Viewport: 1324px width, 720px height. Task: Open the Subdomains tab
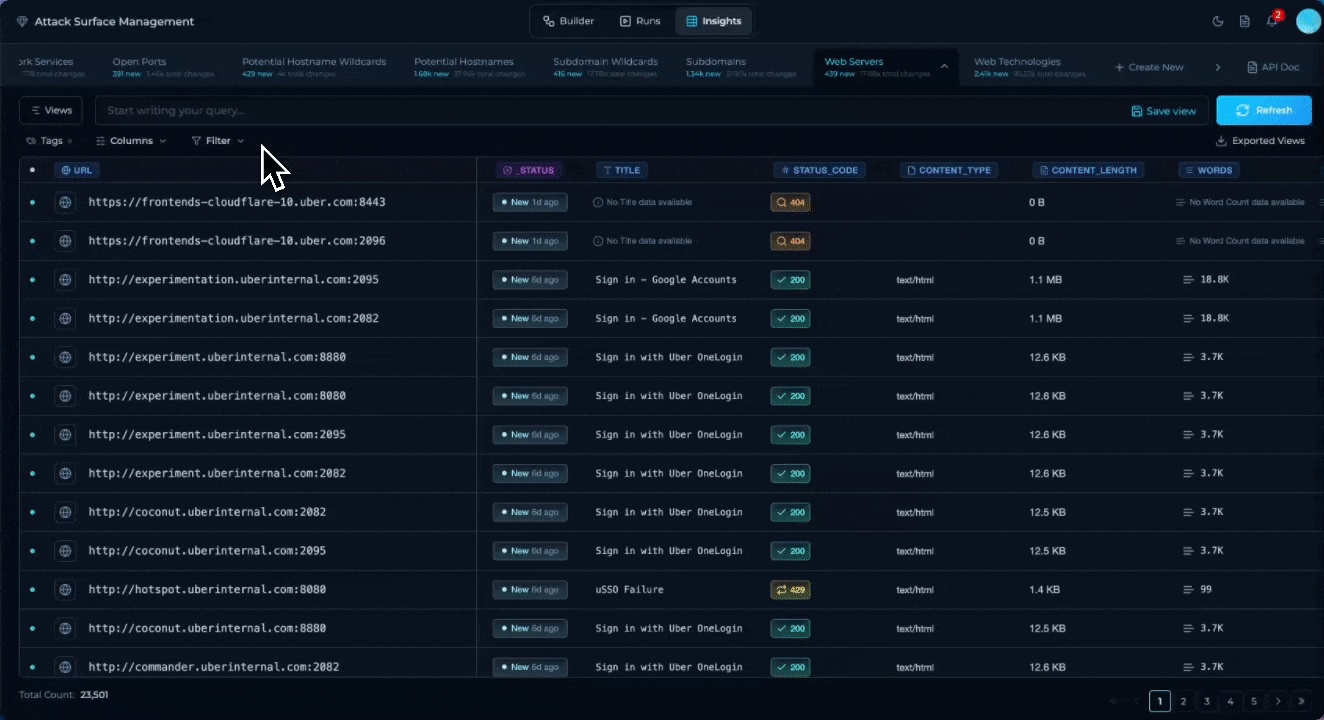(742, 67)
